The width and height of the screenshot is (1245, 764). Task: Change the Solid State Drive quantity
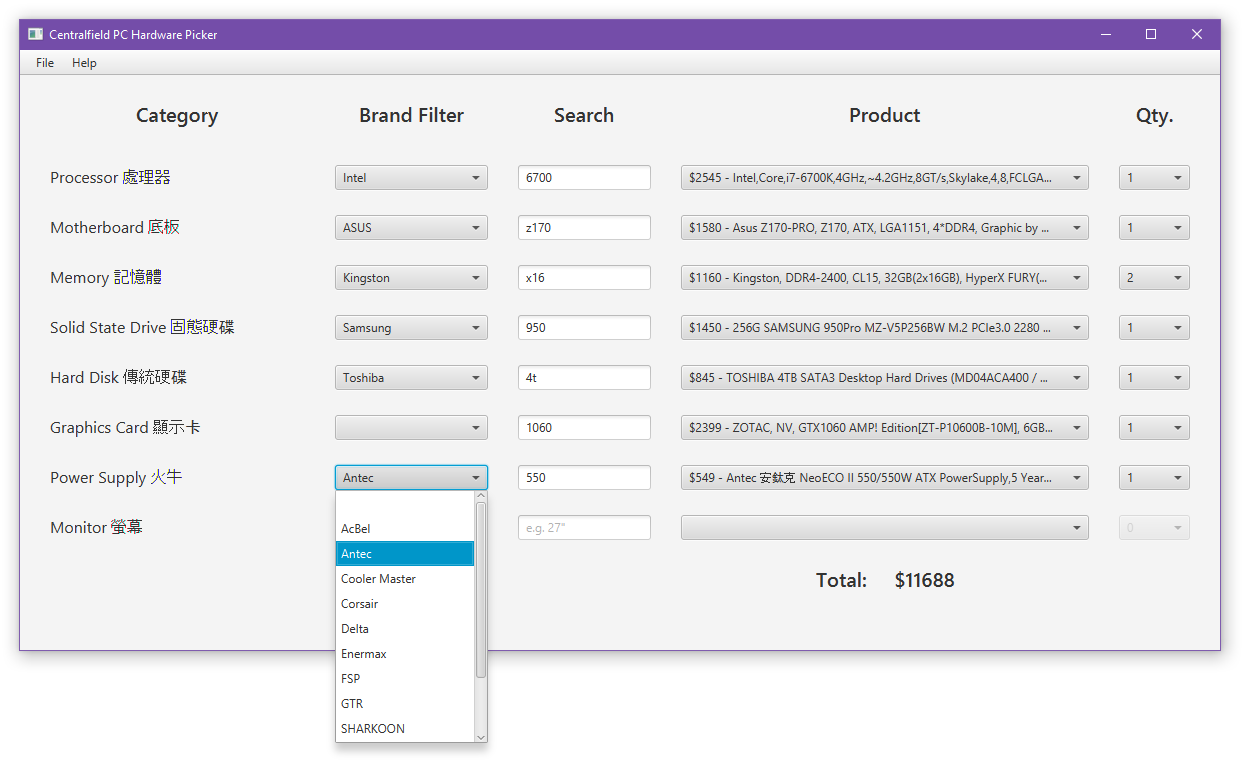pyautogui.click(x=1154, y=328)
